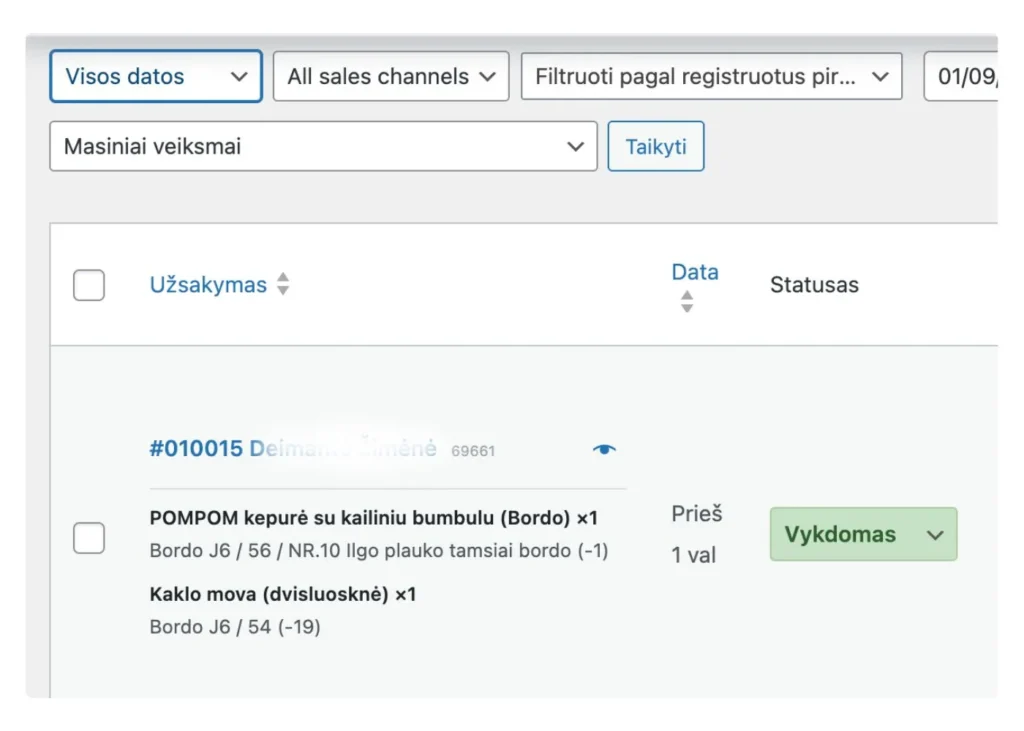Sort by the Data column header

point(695,272)
